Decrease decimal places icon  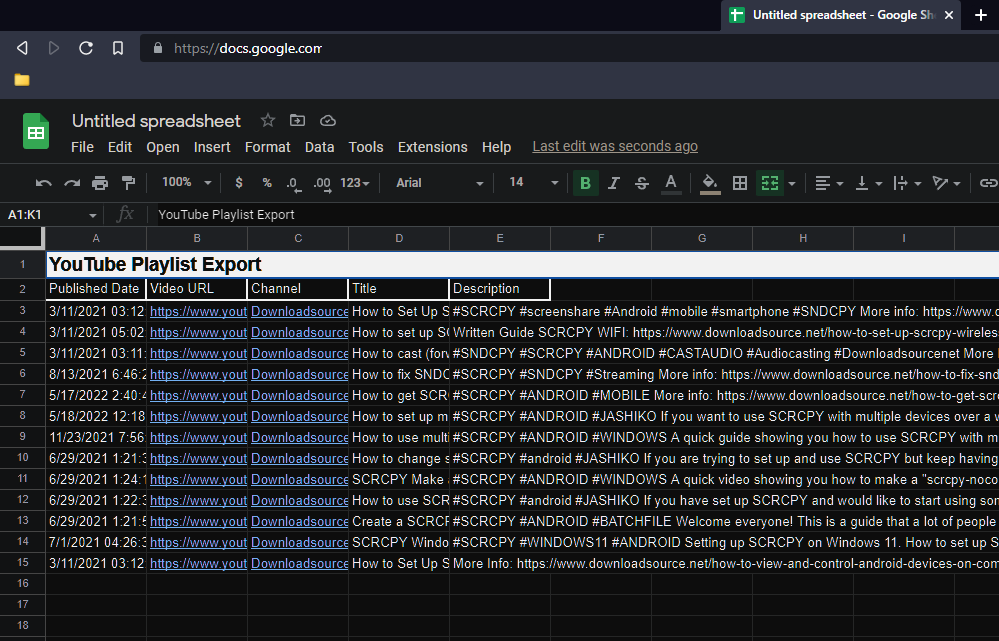tap(293, 184)
